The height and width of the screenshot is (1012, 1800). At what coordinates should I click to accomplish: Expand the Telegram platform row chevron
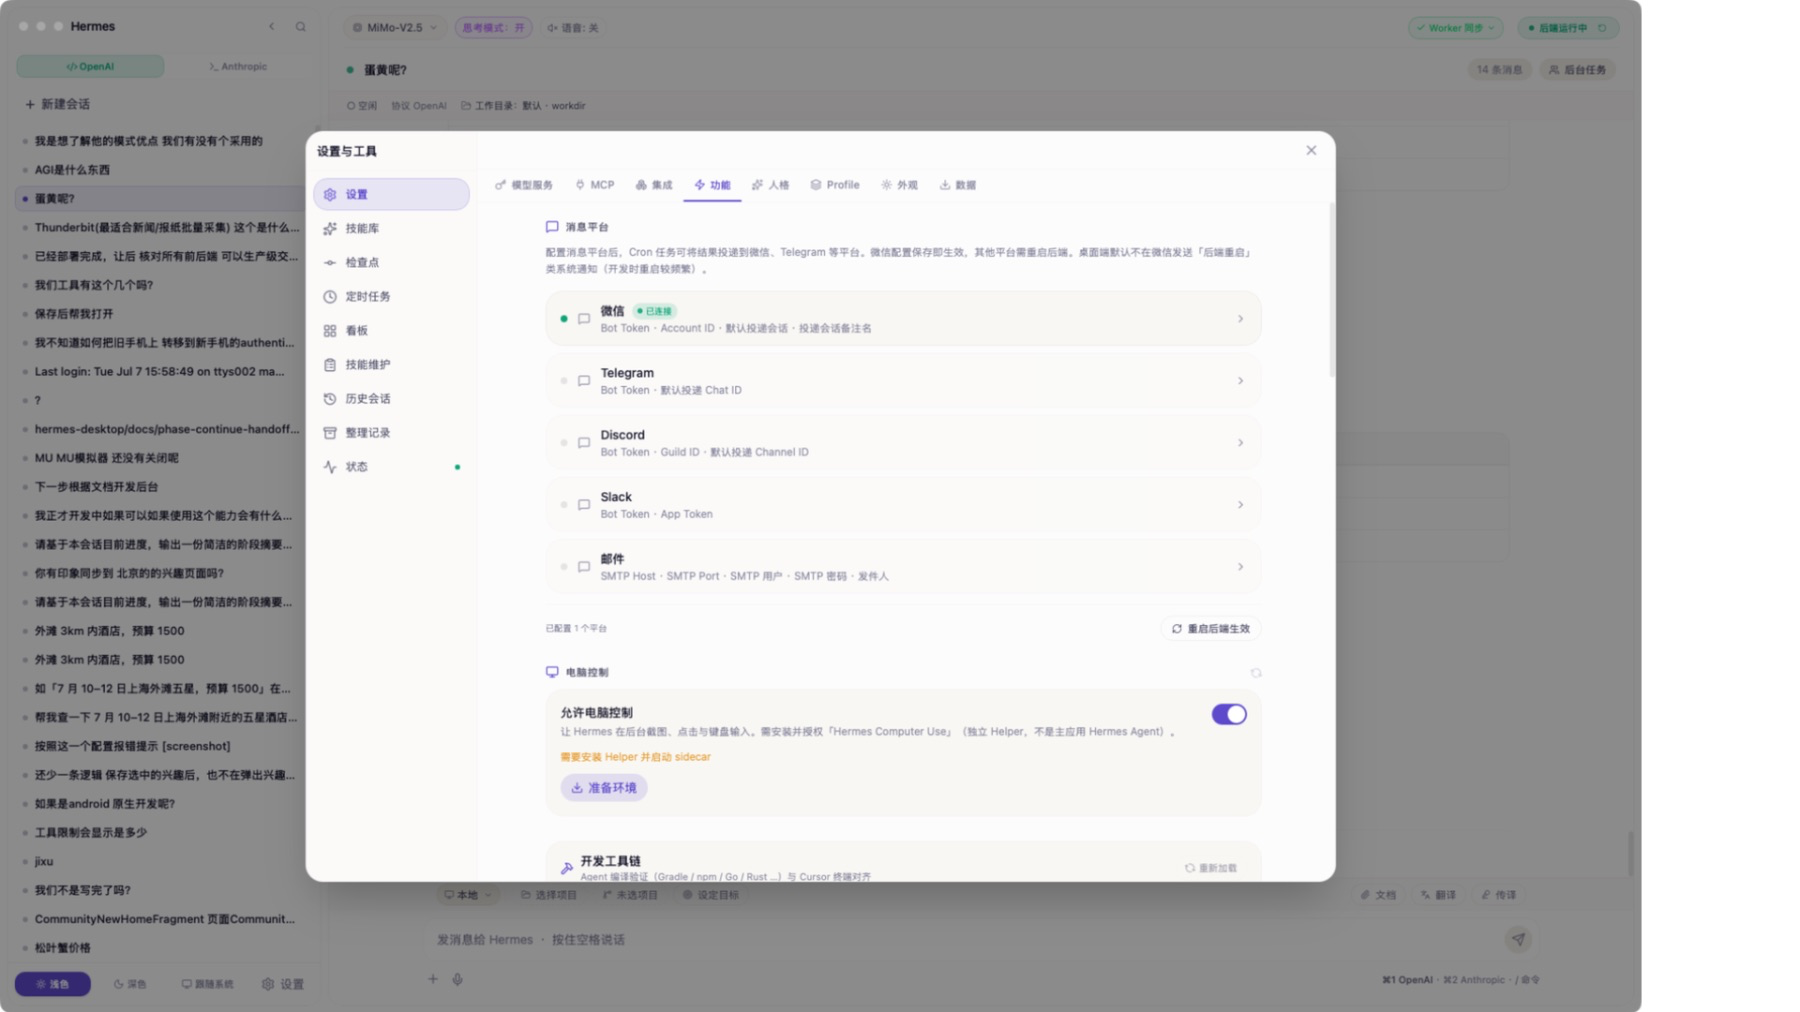pyautogui.click(x=1240, y=381)
